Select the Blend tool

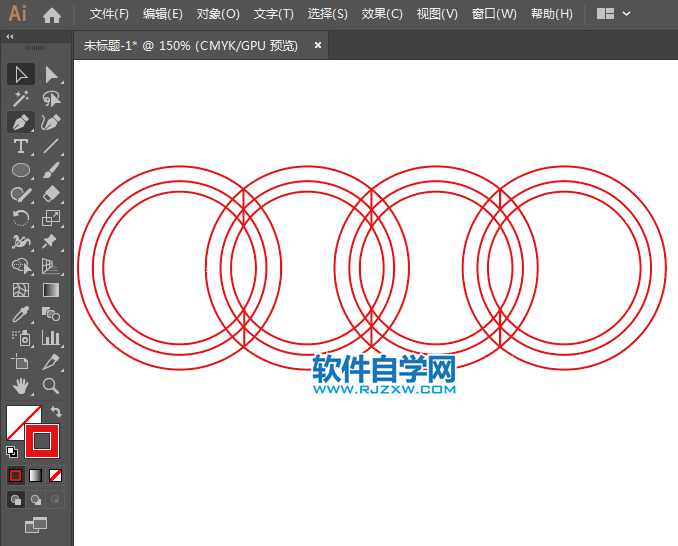51,314
